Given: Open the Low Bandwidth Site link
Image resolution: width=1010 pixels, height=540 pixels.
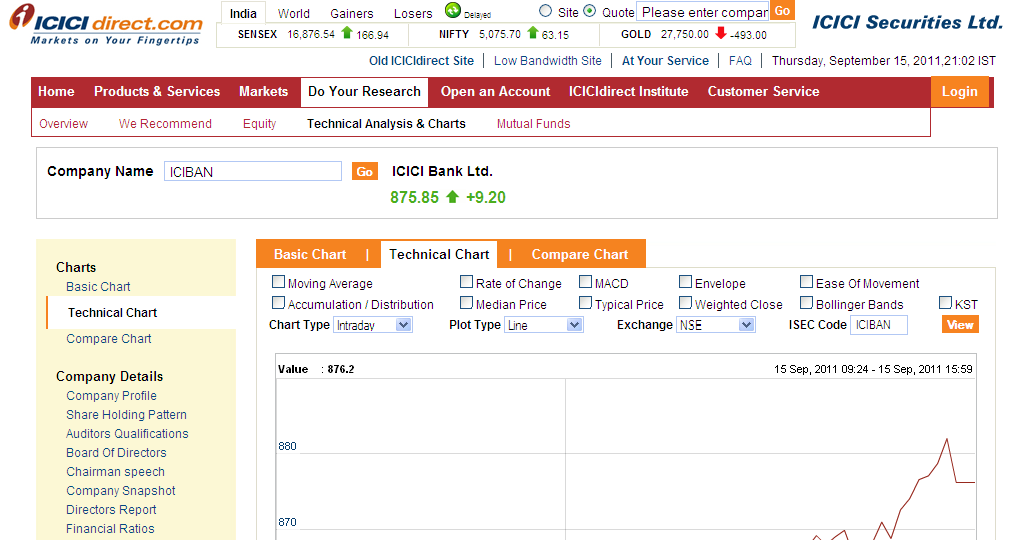Looking at the screenshot, I should click(x=548, y=61).
